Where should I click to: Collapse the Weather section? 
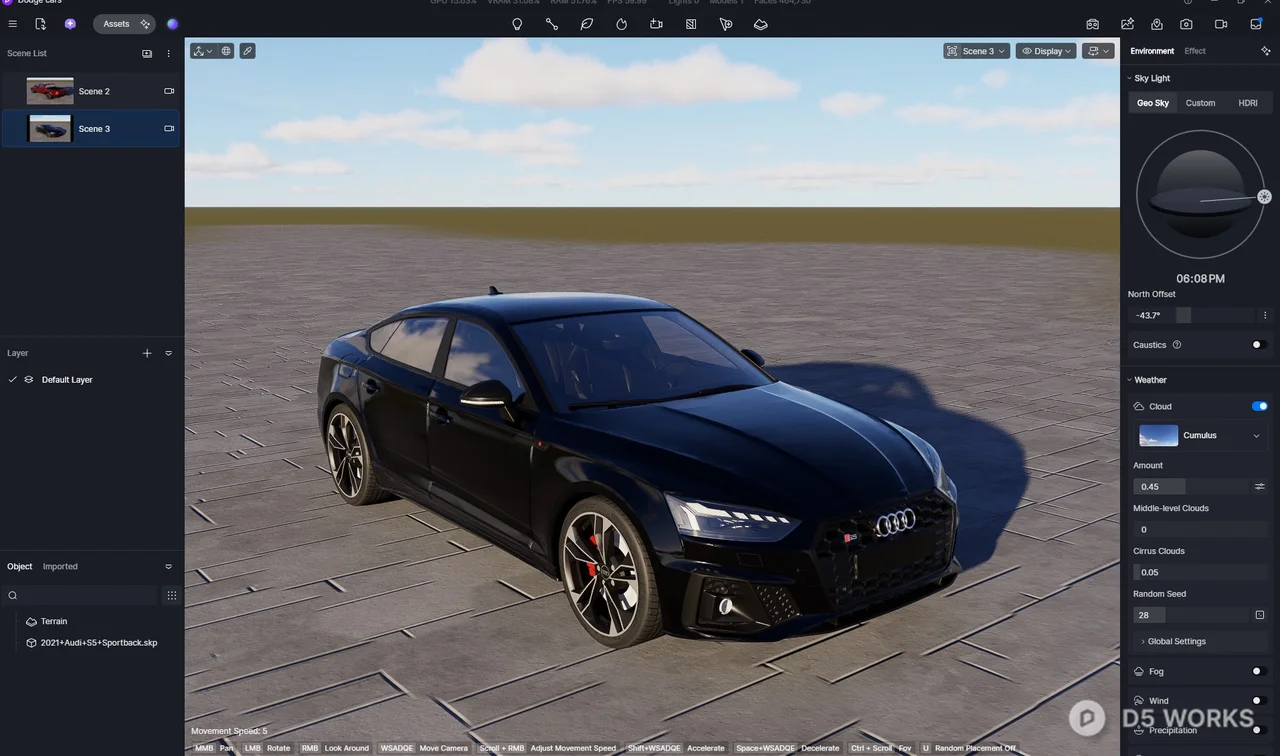click(x=1129, y=380)
